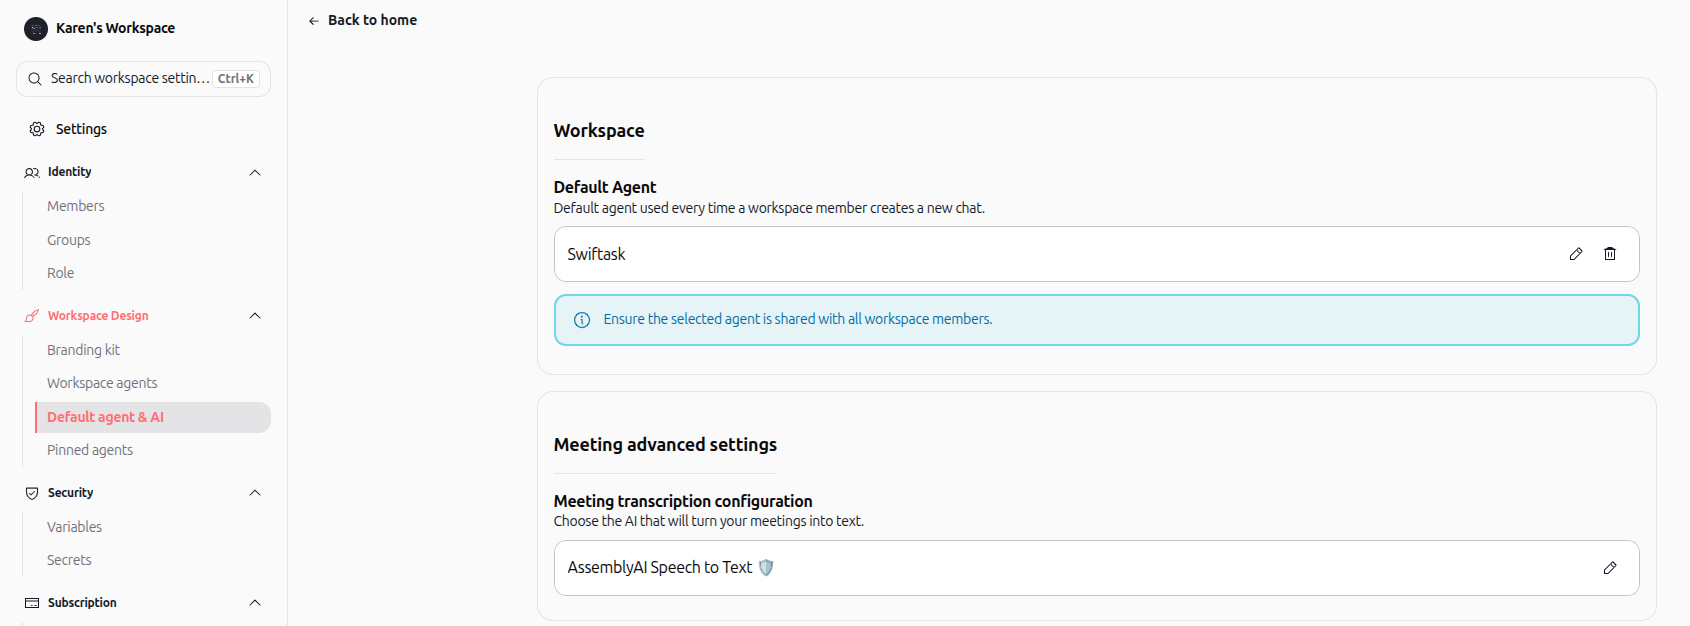Image resolution: width=1690 pixels, height=626 pixels.
Task: Click the Security section label
Action: point(70,493)
